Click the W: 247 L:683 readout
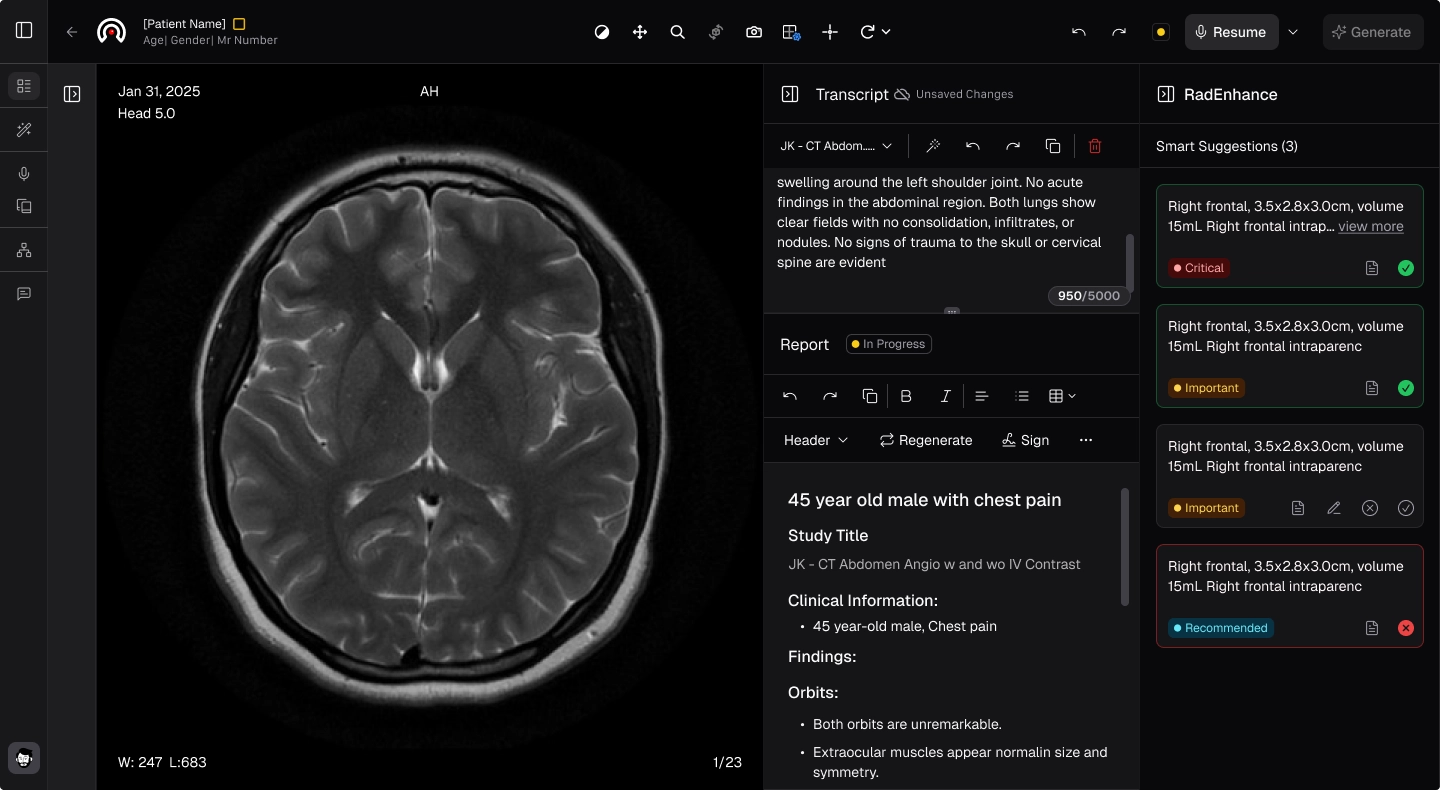The height and width of the screenshot is (790, 1440). 162,762
